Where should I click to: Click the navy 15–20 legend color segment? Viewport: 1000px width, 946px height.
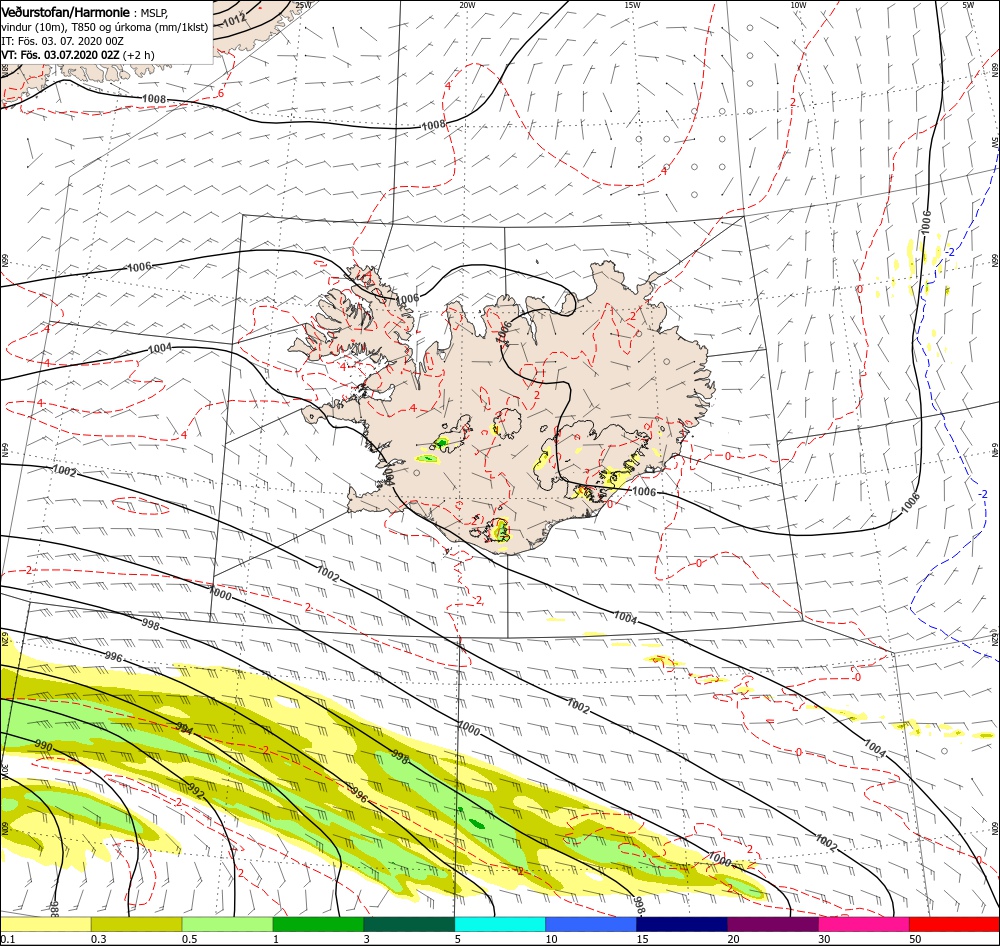pyautogui.click(x=682, y=924)
